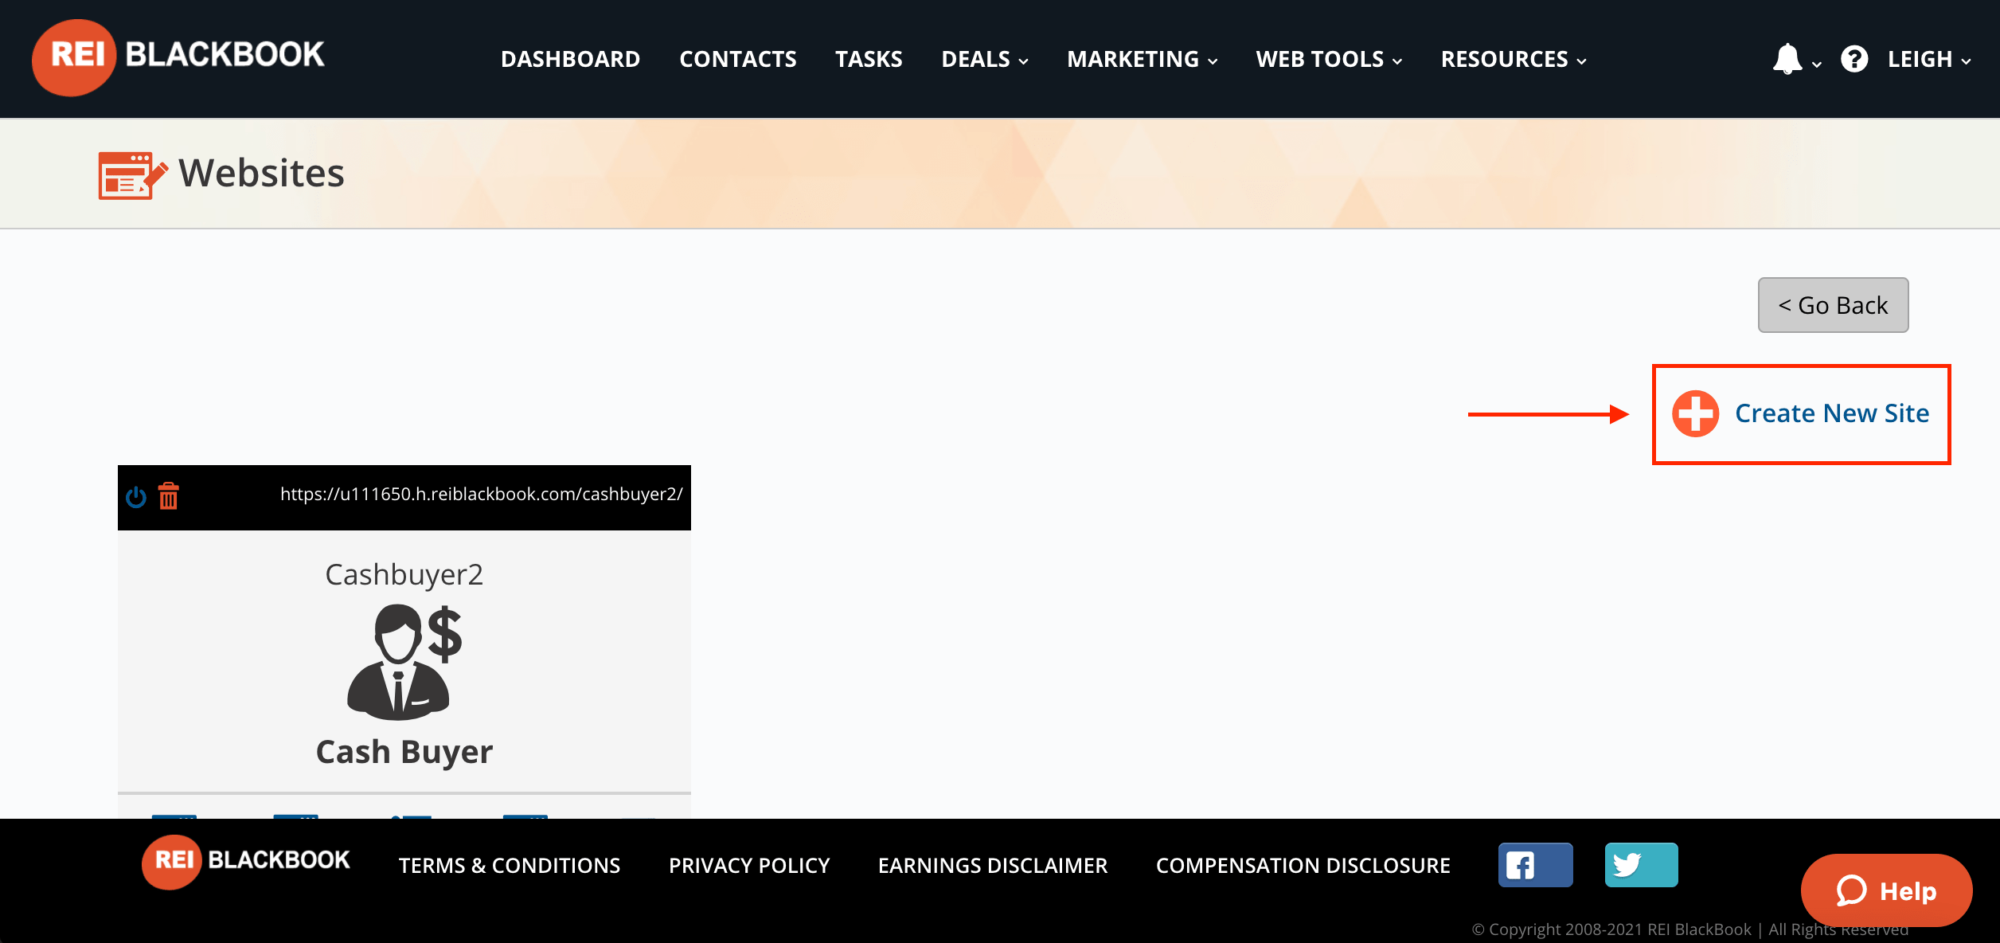
Task: Open the Leigh account dropdown
Action: coord(1929,59)
